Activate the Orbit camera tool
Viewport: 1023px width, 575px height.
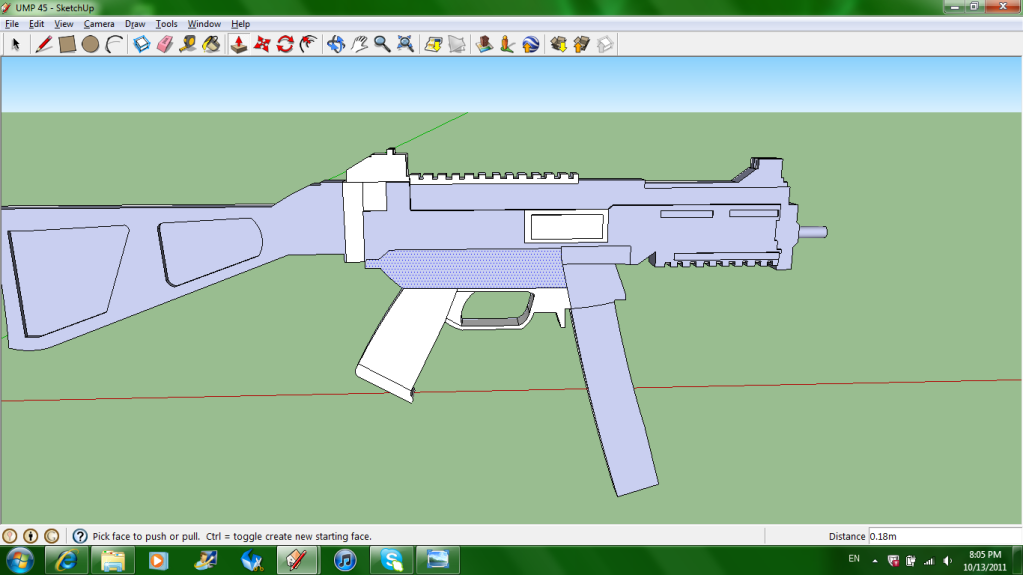click(336, 44)
